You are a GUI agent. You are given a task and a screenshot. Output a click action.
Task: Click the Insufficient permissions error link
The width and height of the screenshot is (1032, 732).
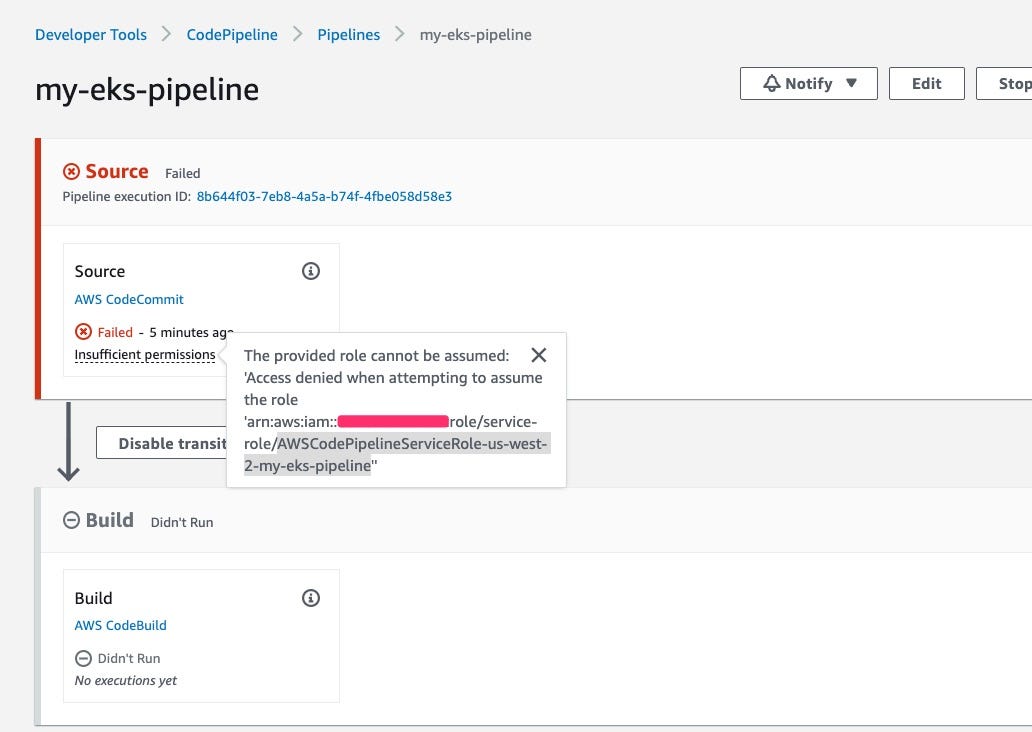[145, 355]
